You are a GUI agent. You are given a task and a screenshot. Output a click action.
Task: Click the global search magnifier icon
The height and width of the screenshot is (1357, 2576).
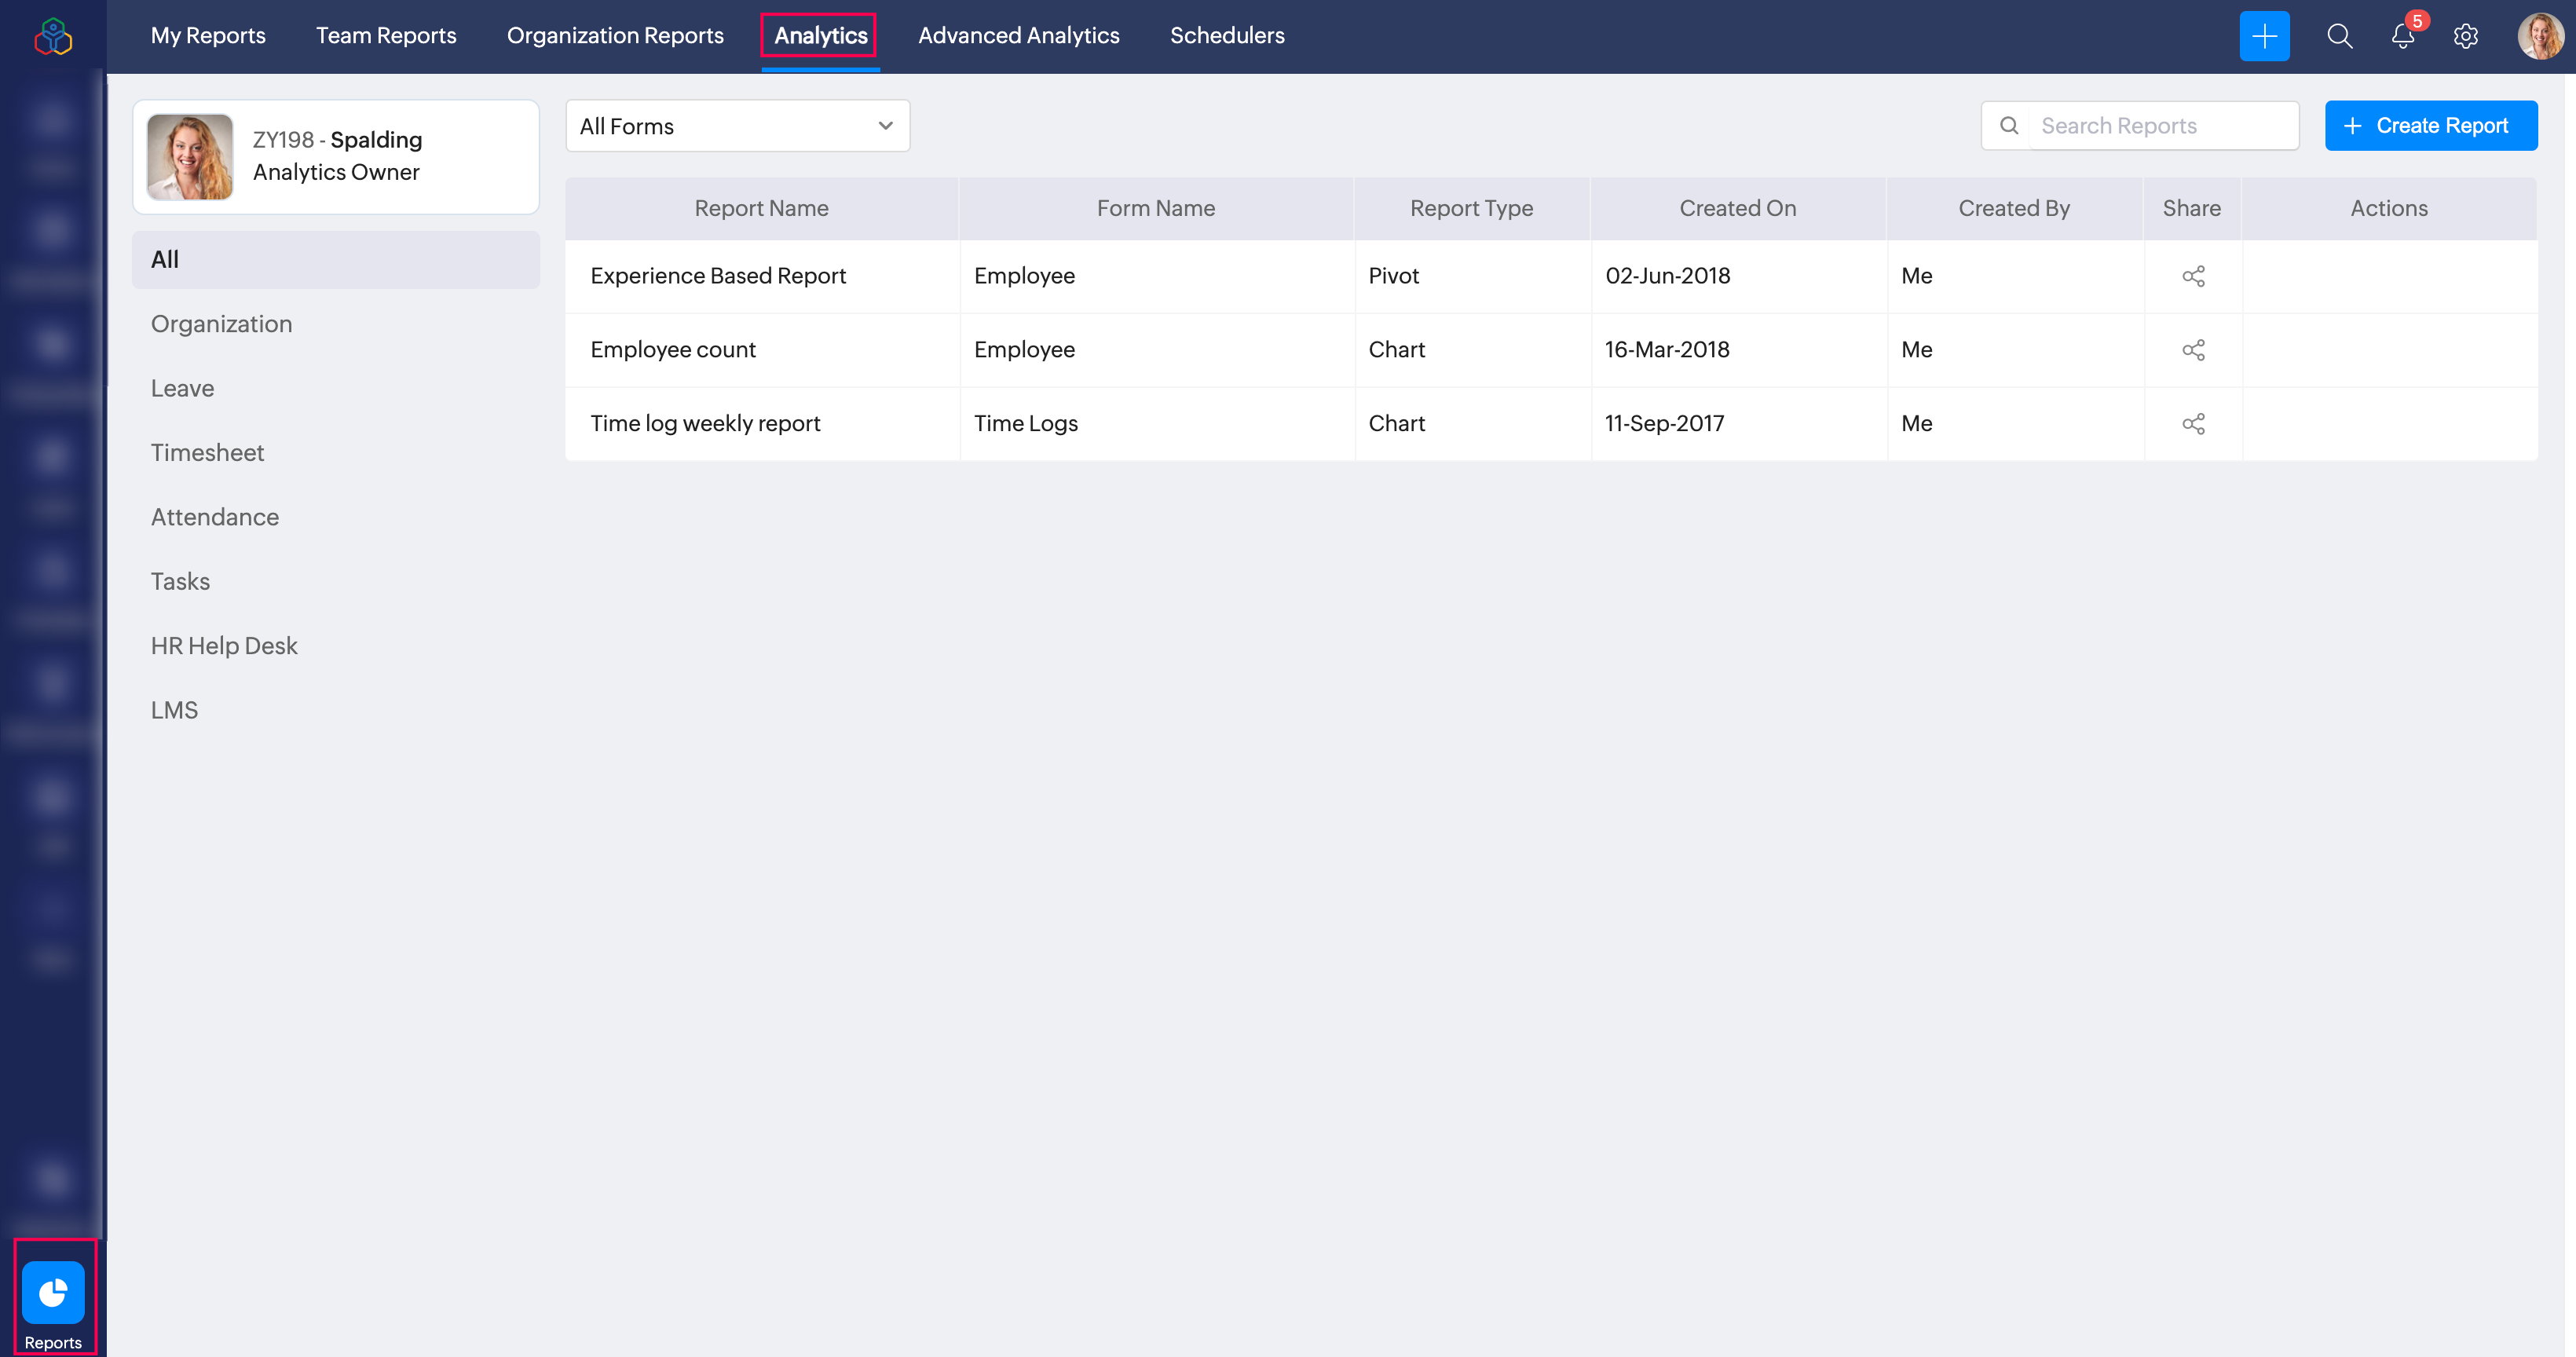click(2339, 36)
